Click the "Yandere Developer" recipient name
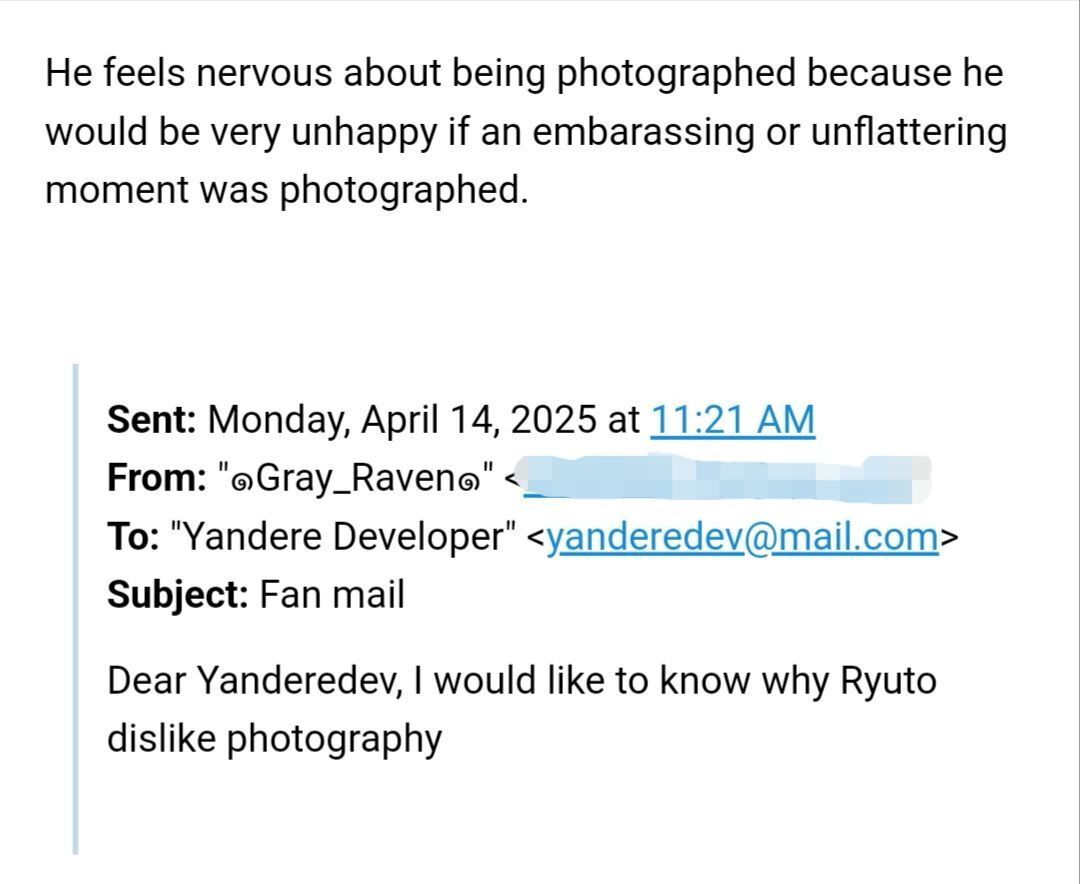The image size is (1080, 884). pos(343,537)
